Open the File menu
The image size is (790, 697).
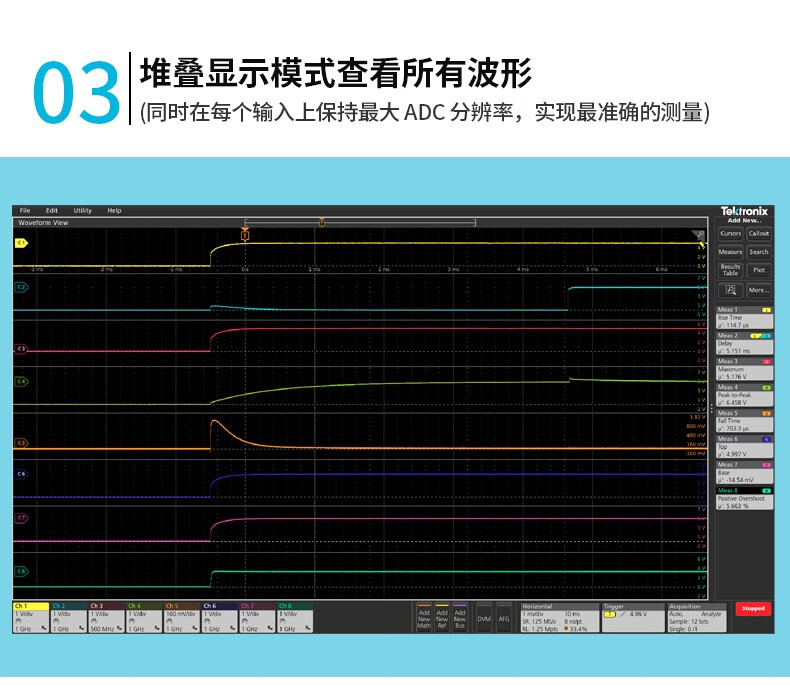click(x=25, y=210)
